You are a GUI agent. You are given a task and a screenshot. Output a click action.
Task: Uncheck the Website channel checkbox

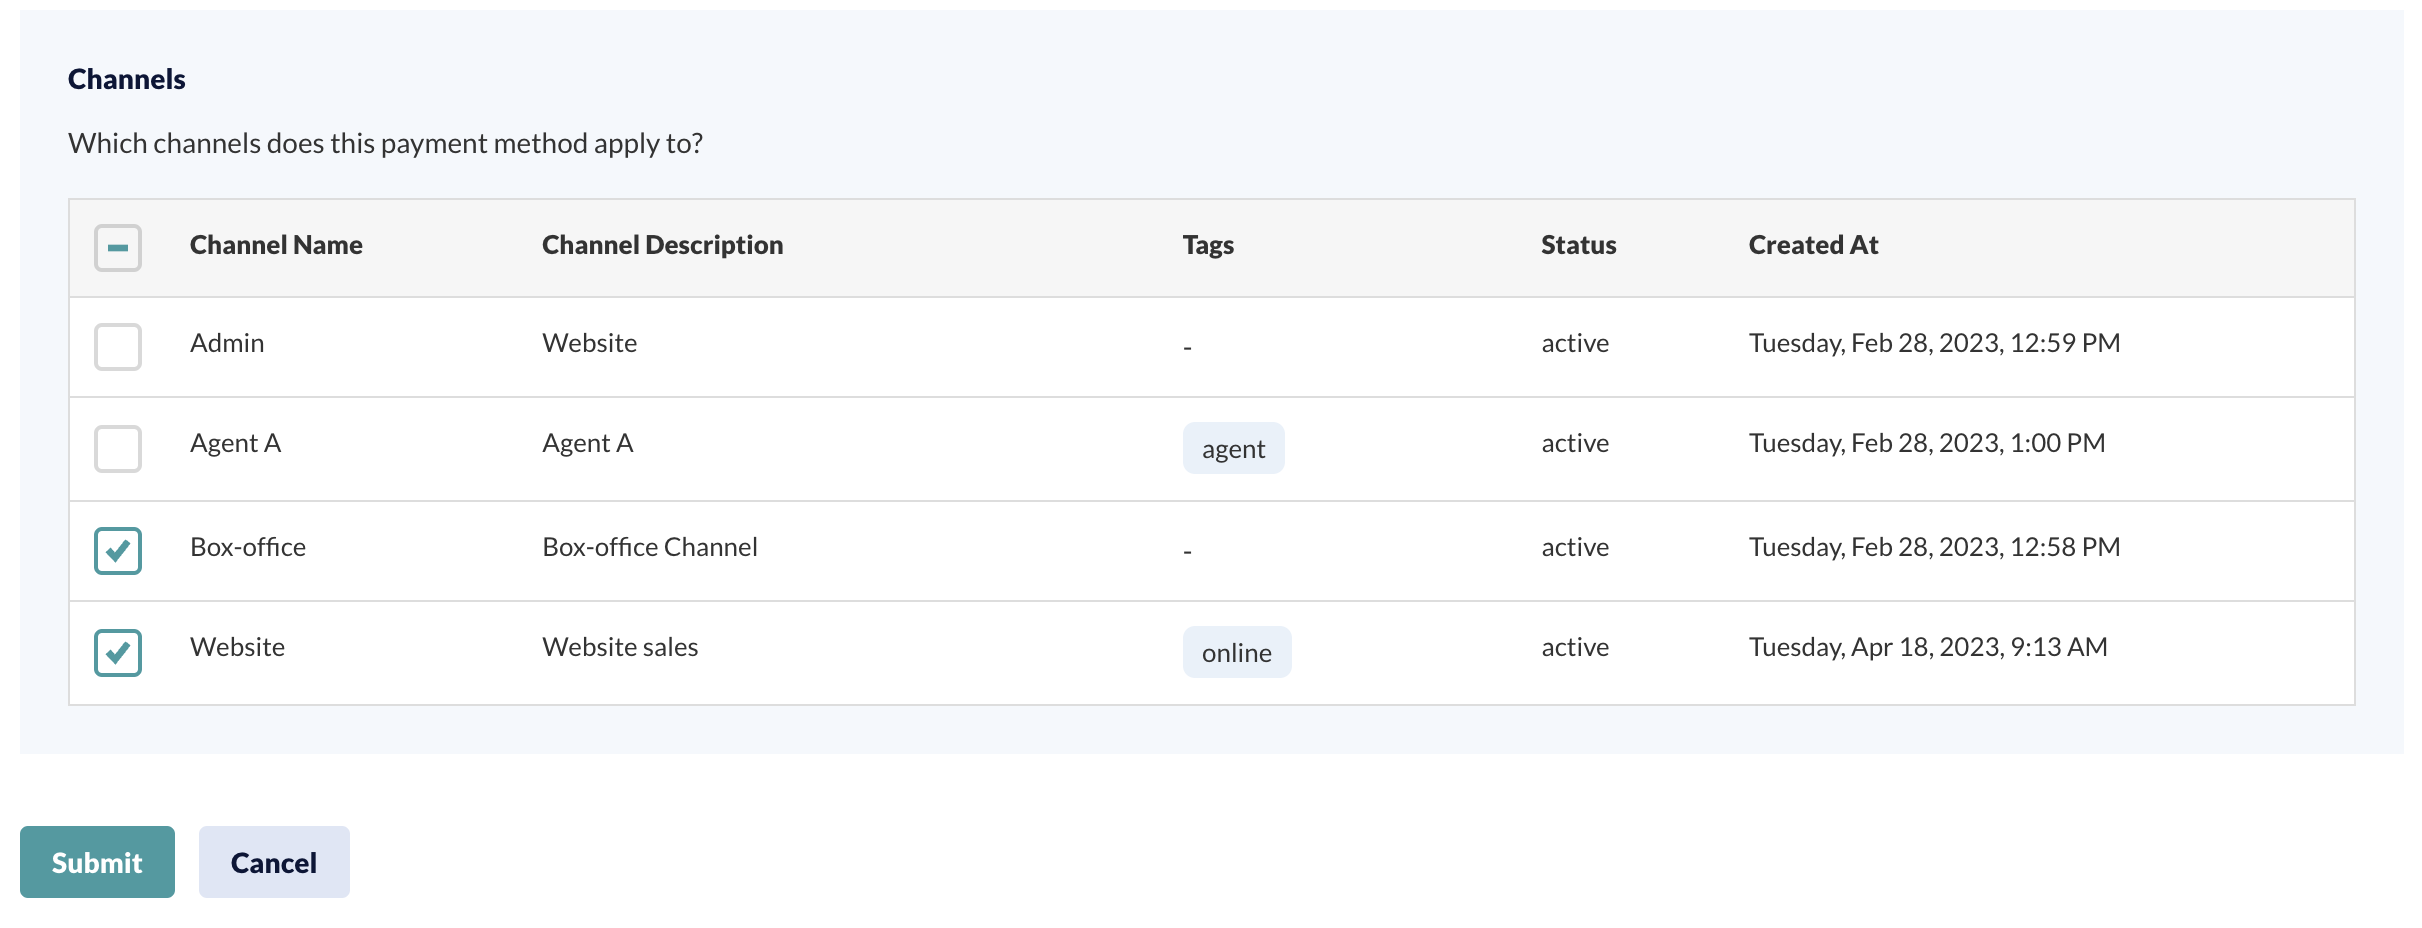pyautogui.click(x=118, y=653)
